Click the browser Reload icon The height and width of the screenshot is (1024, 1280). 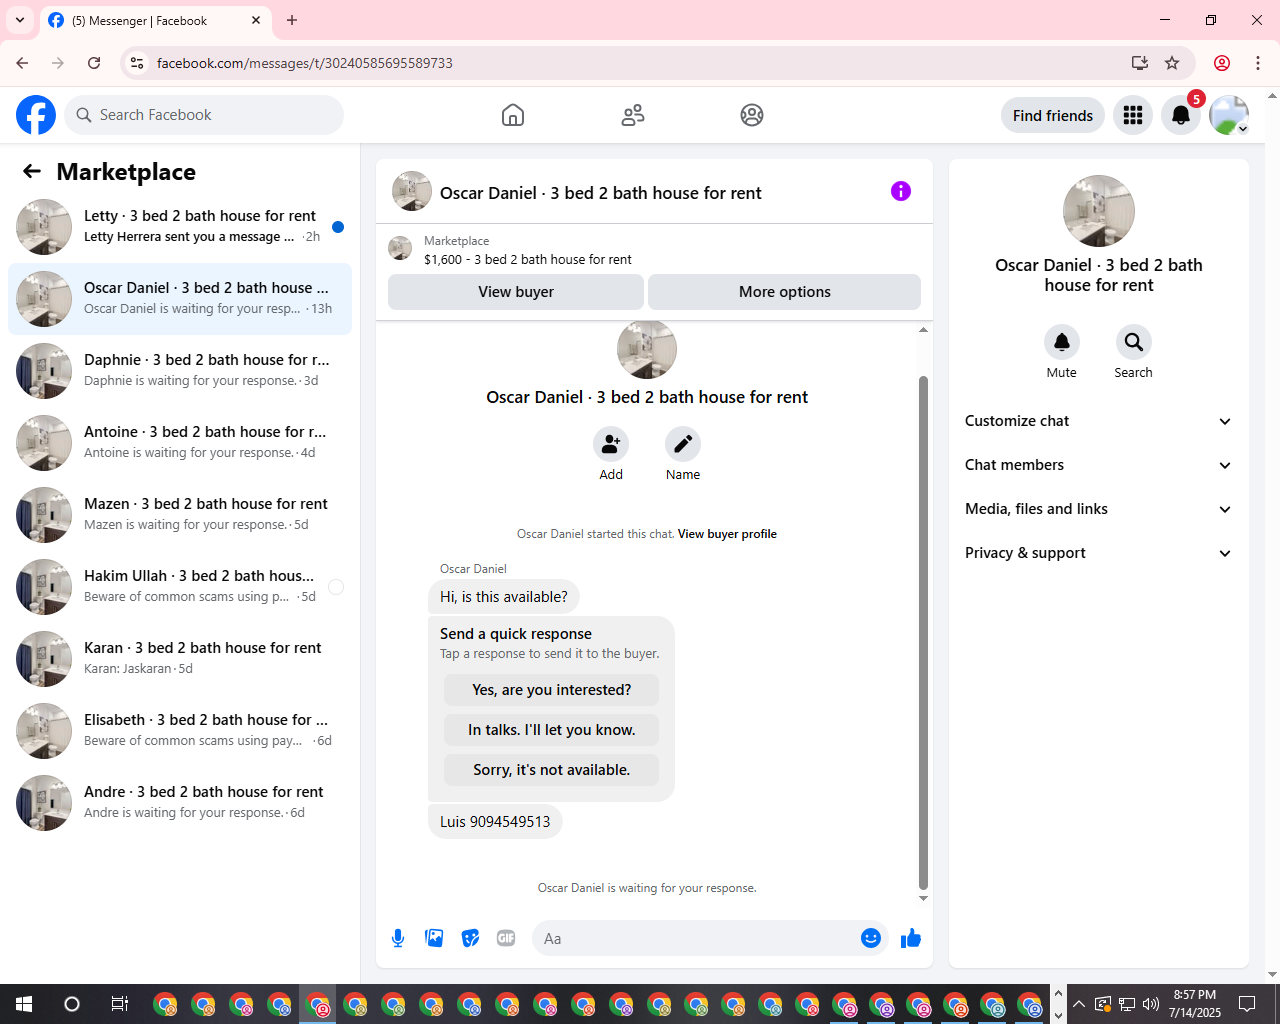94,63
